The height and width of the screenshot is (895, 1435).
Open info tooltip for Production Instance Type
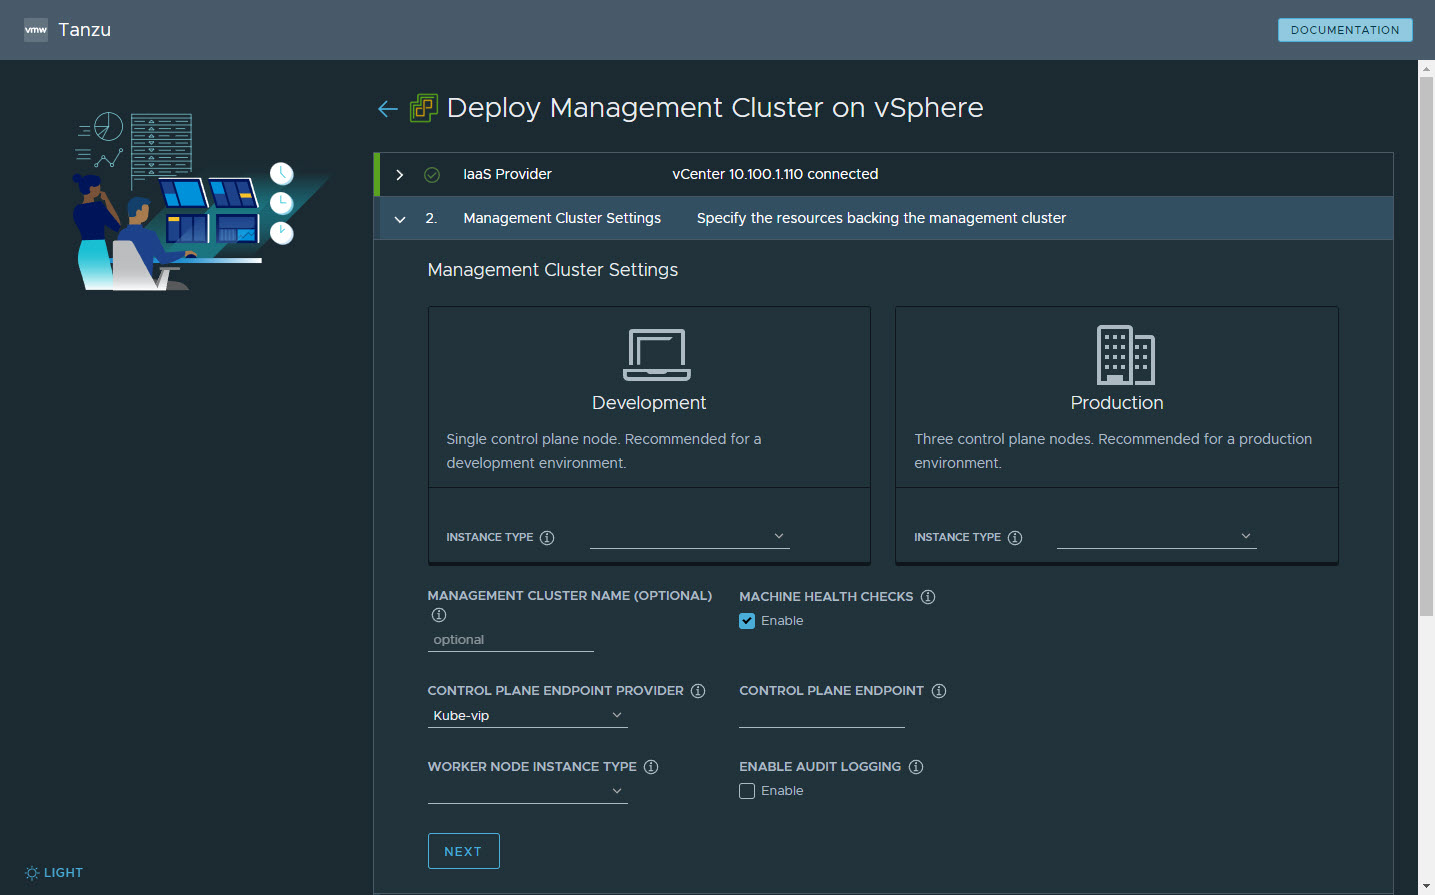1015,538
